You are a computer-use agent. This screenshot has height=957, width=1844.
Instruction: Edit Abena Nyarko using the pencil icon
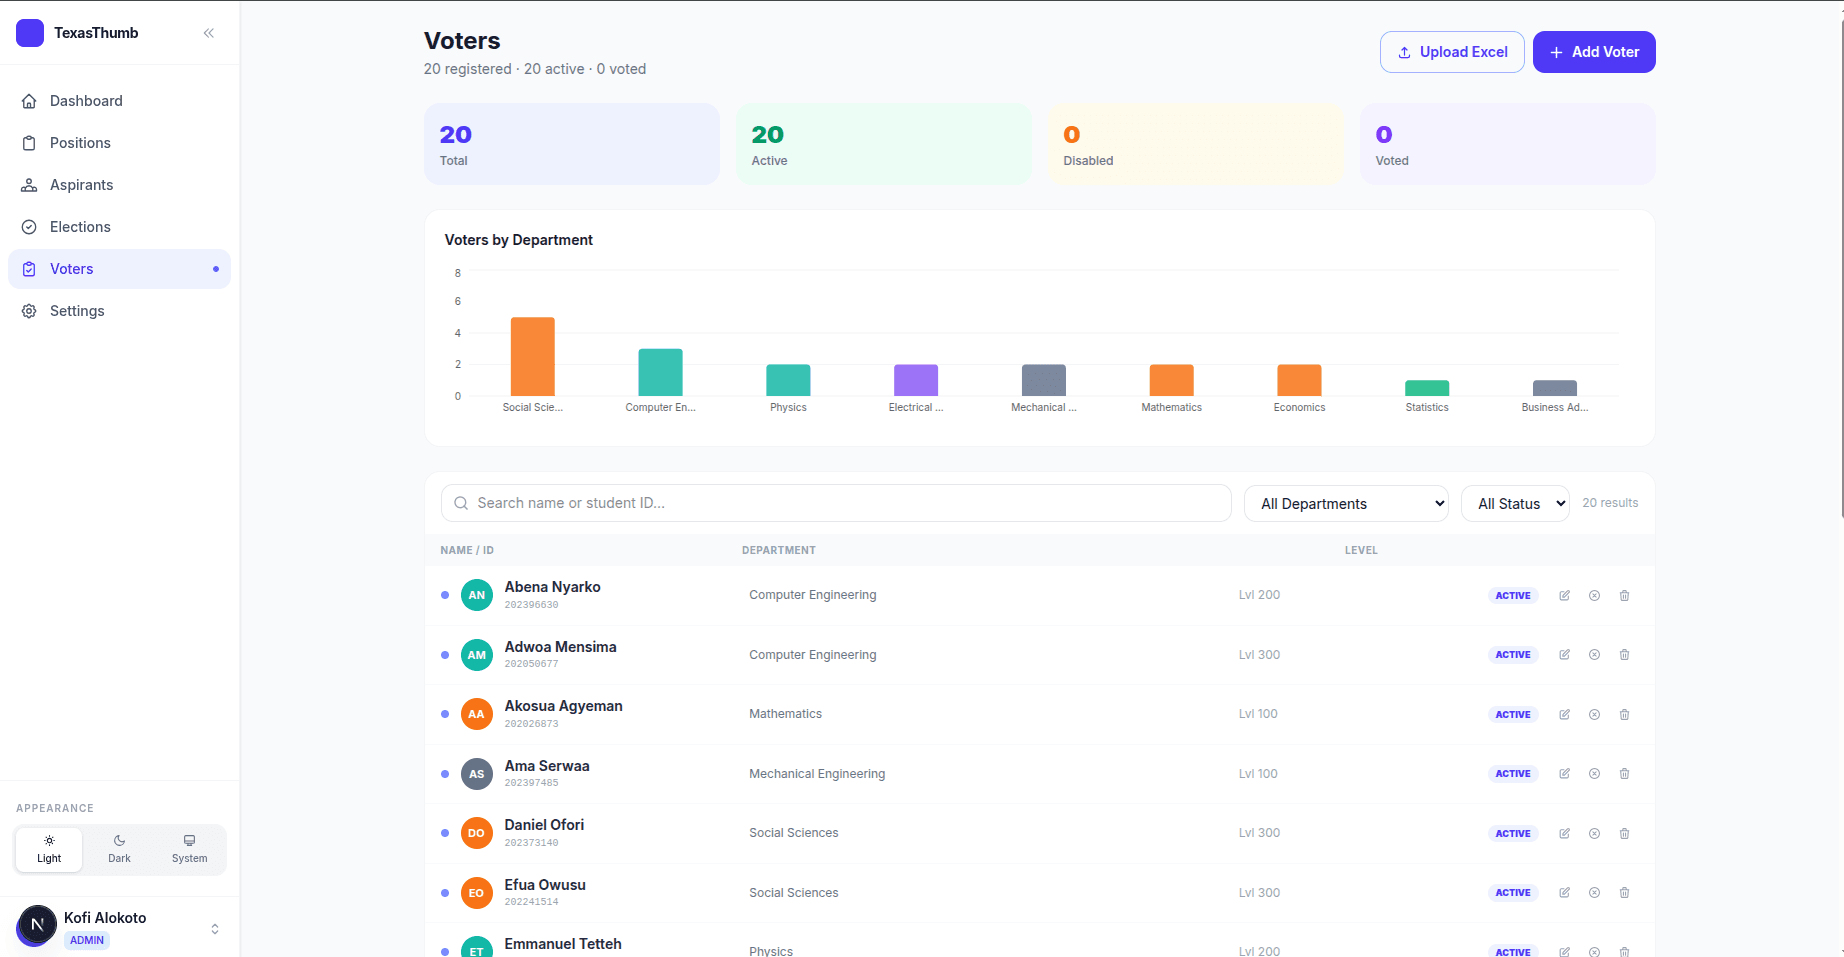[x=1564, y=595]
